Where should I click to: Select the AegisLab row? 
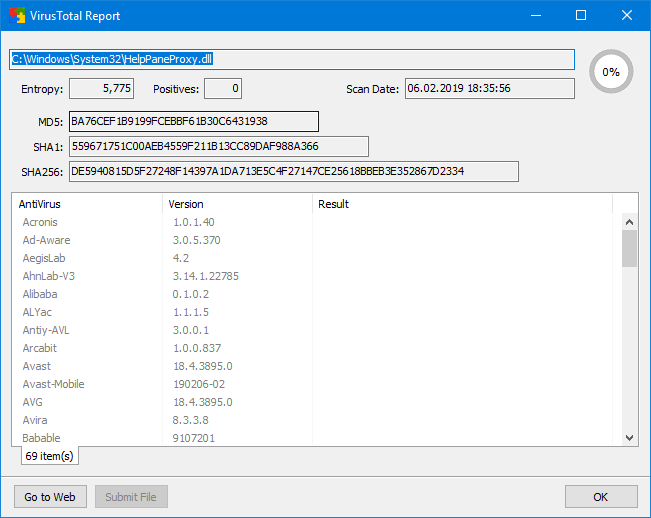[312, 258]
